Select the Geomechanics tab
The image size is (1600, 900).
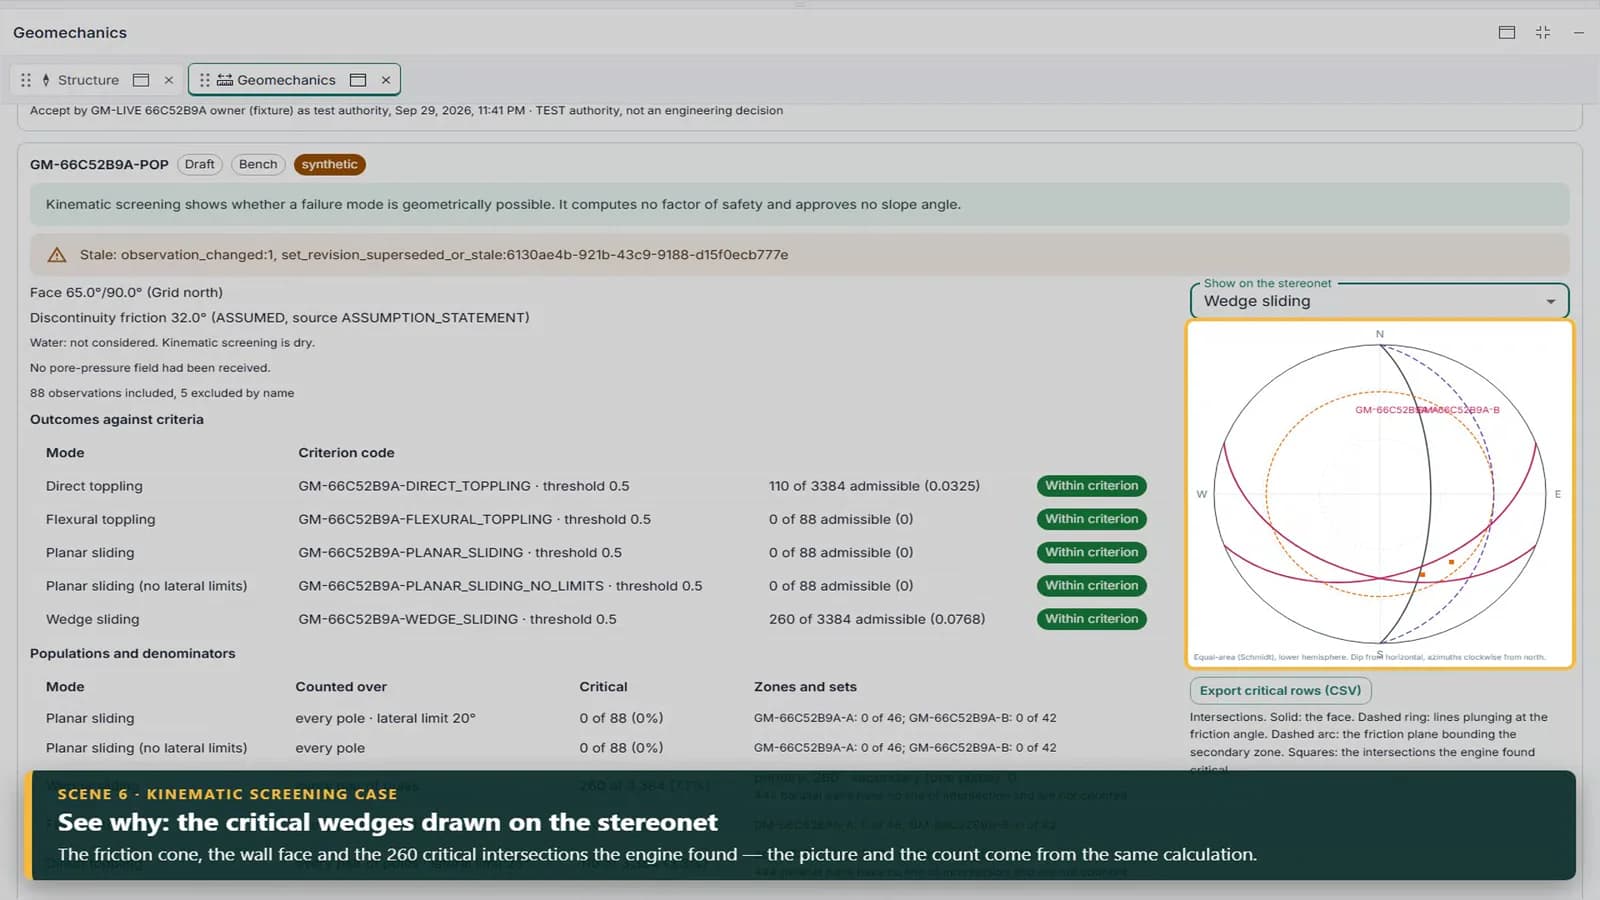tap(286, 80)
